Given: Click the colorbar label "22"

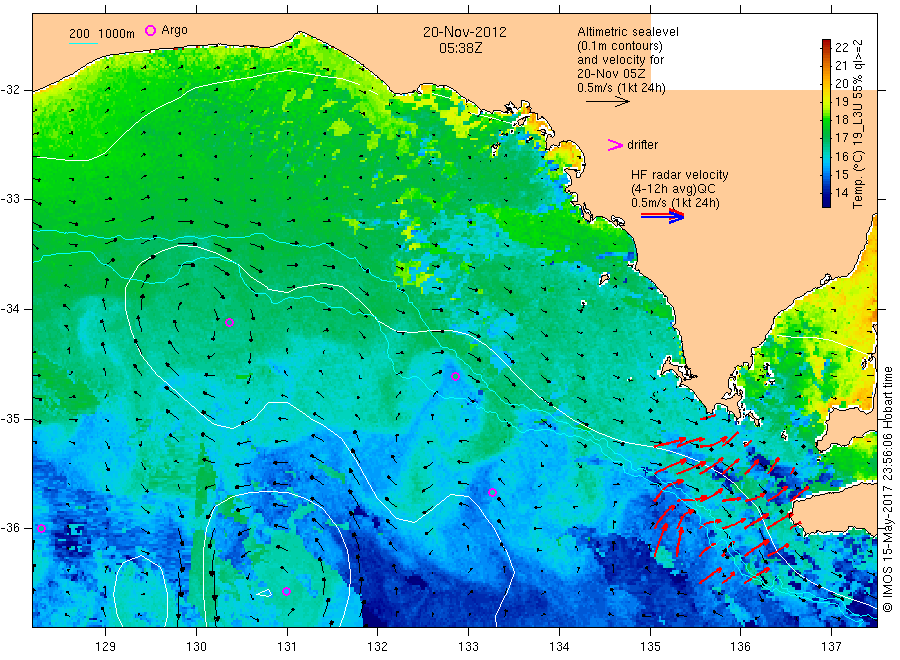Looking at the screenshot, I should tap(841, 48).
